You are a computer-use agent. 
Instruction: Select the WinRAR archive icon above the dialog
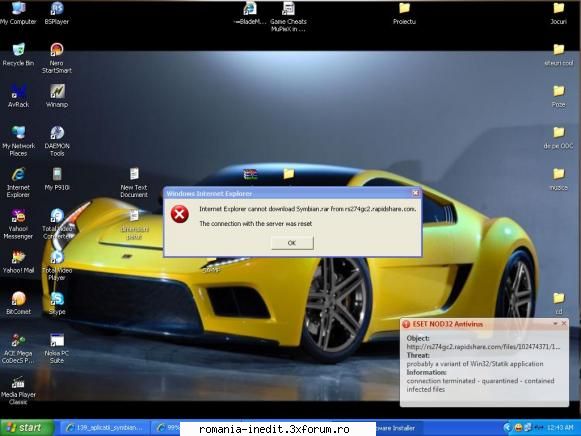click(250, 174)
